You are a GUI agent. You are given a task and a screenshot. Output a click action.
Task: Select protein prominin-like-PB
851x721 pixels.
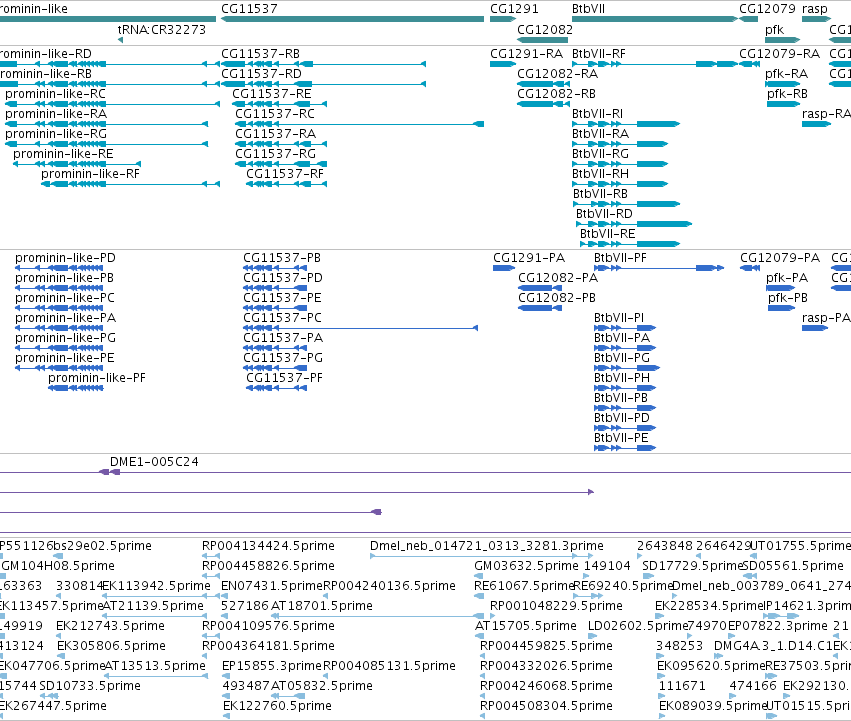pos(64,278)
